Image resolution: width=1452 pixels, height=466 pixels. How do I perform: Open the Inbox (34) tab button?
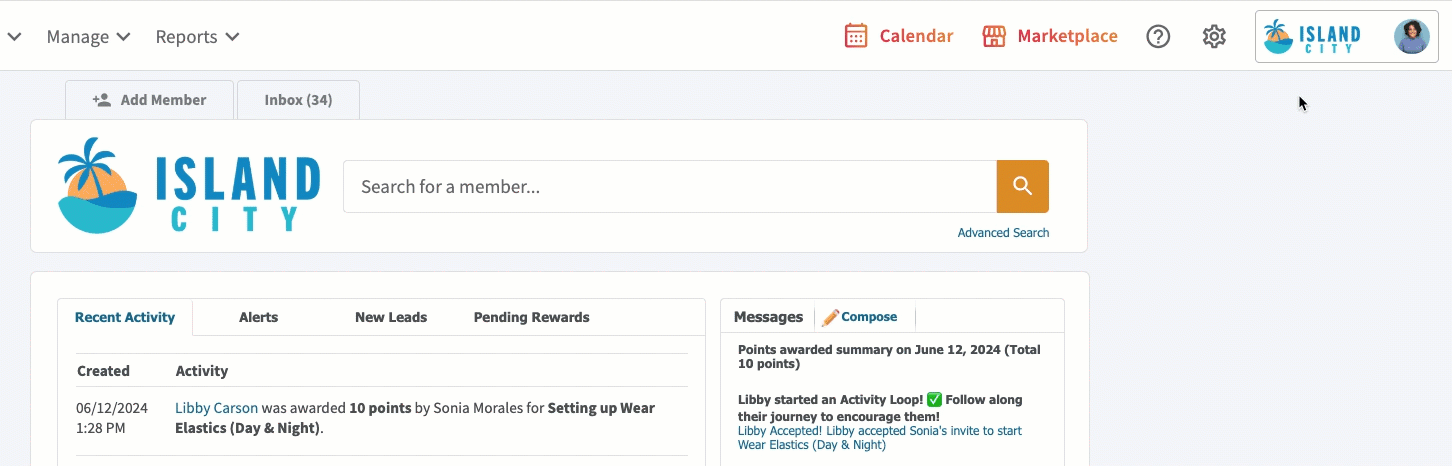point(298,100)
